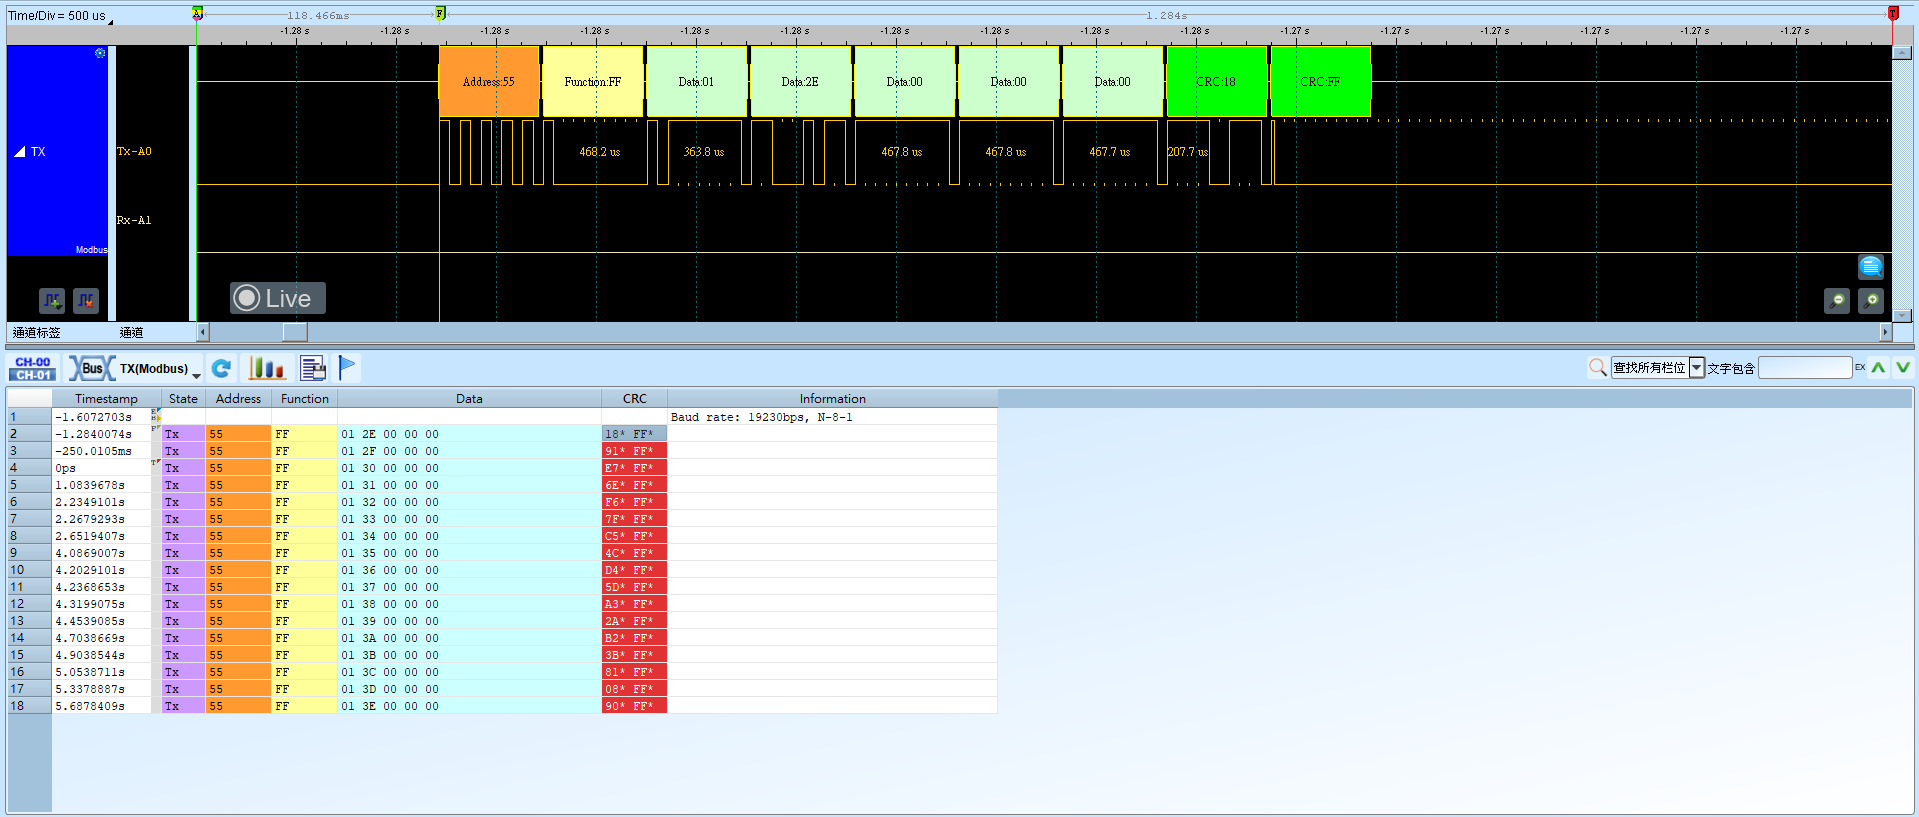Image resolution: width=1919 pixels, height=817 pixels.
Task: Click the Function column header
Action: 305,398
